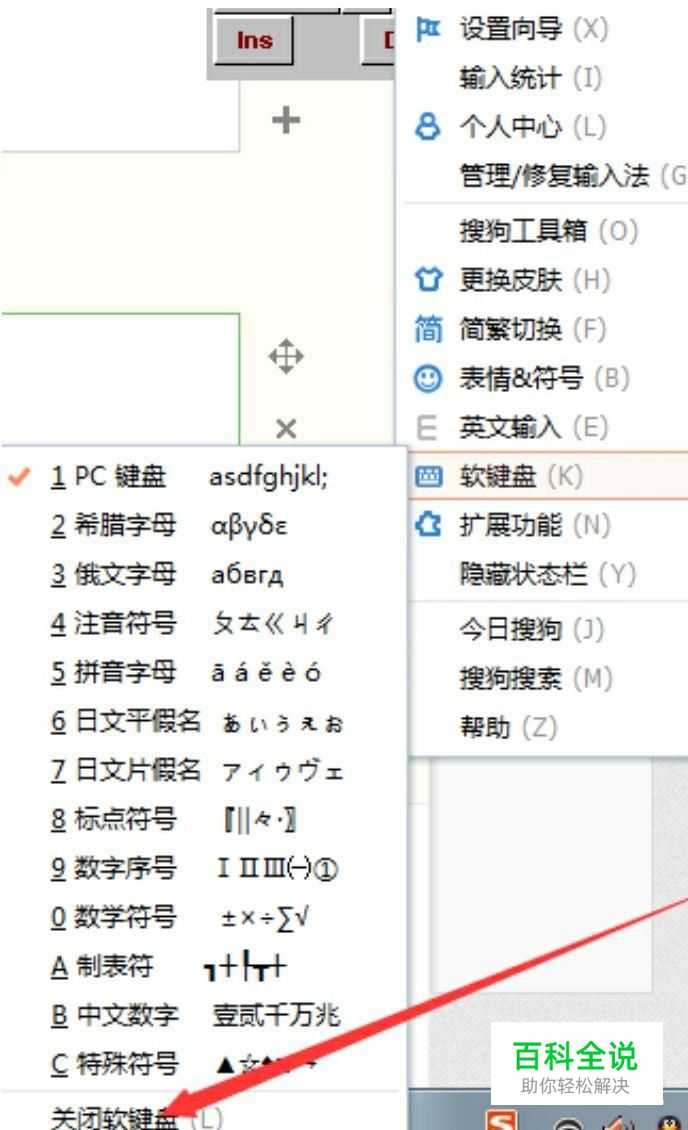The image size is (688, 1130).
Task: Click the plus icon on soft keyboard panel
Action: click(x=286, y=120)
